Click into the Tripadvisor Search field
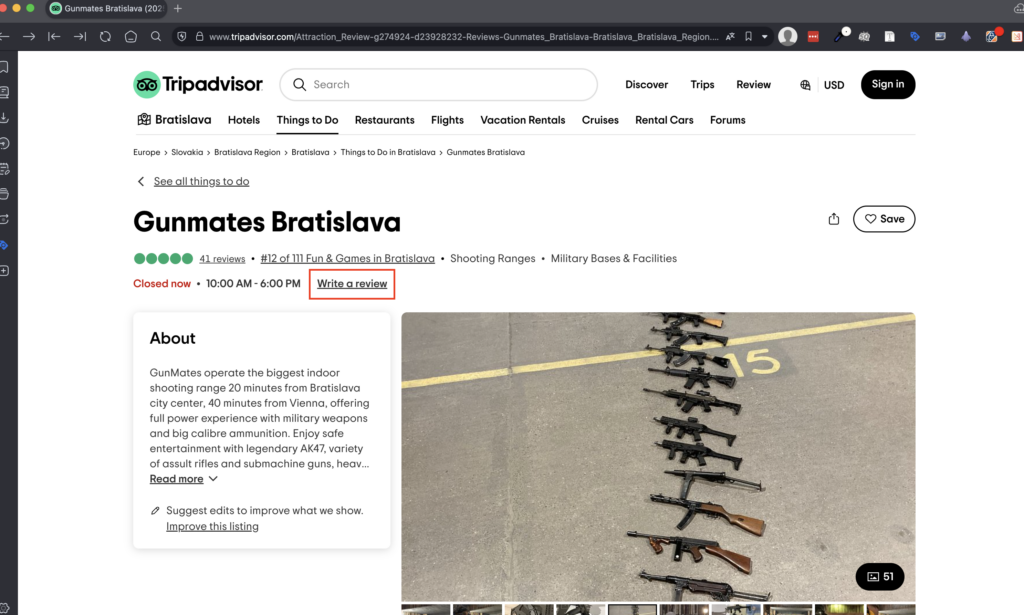This screenshot has height=615, width=1024. click(439, 84)
